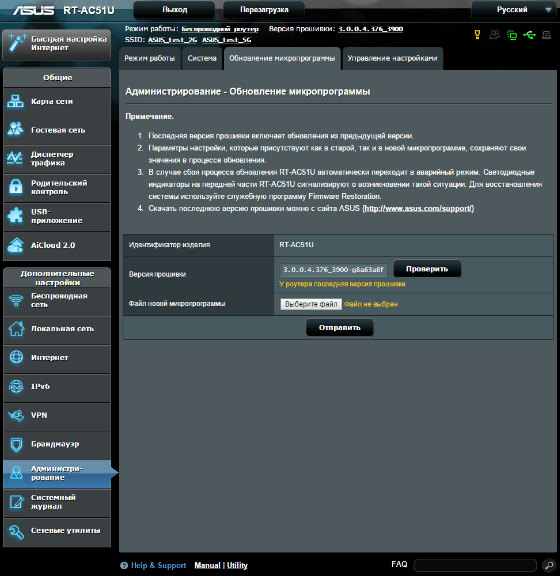Click 'У роутера последняя версия прошивки' message
This screenshot has width=560, height=576.
[342, 284]
